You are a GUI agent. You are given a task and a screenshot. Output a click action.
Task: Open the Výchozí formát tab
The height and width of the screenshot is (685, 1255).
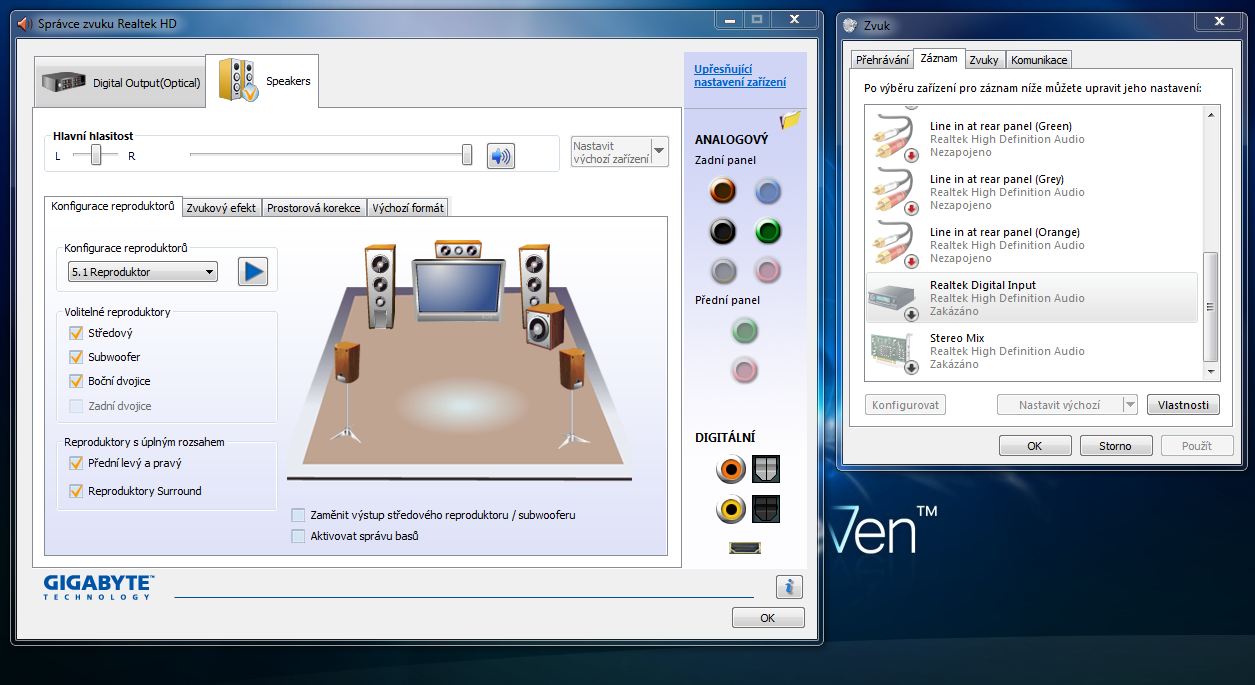(x=408, y=208)
